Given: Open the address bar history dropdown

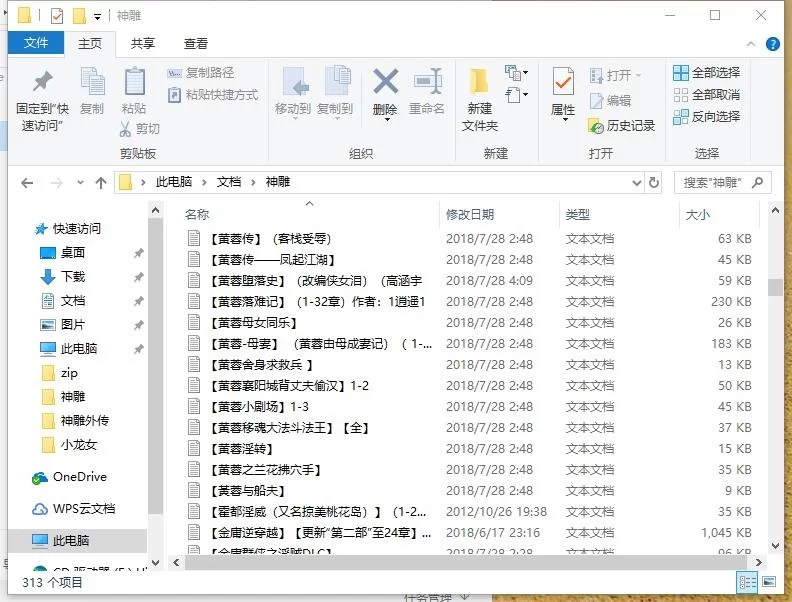Looking at the screenshot, I should (637, 183).
